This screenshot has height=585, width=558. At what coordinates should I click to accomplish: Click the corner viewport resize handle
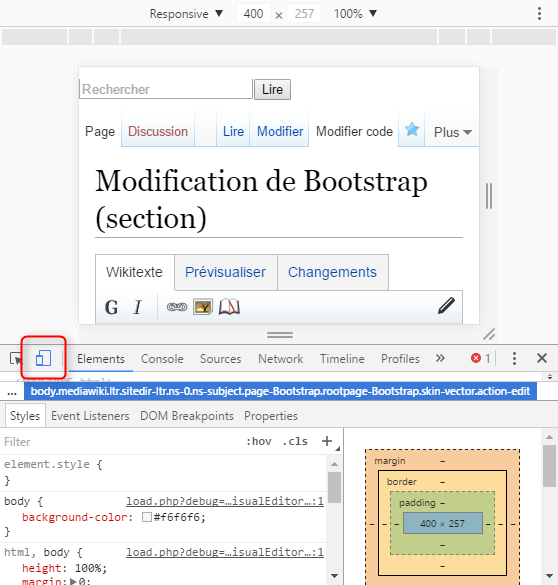point(489,334)
